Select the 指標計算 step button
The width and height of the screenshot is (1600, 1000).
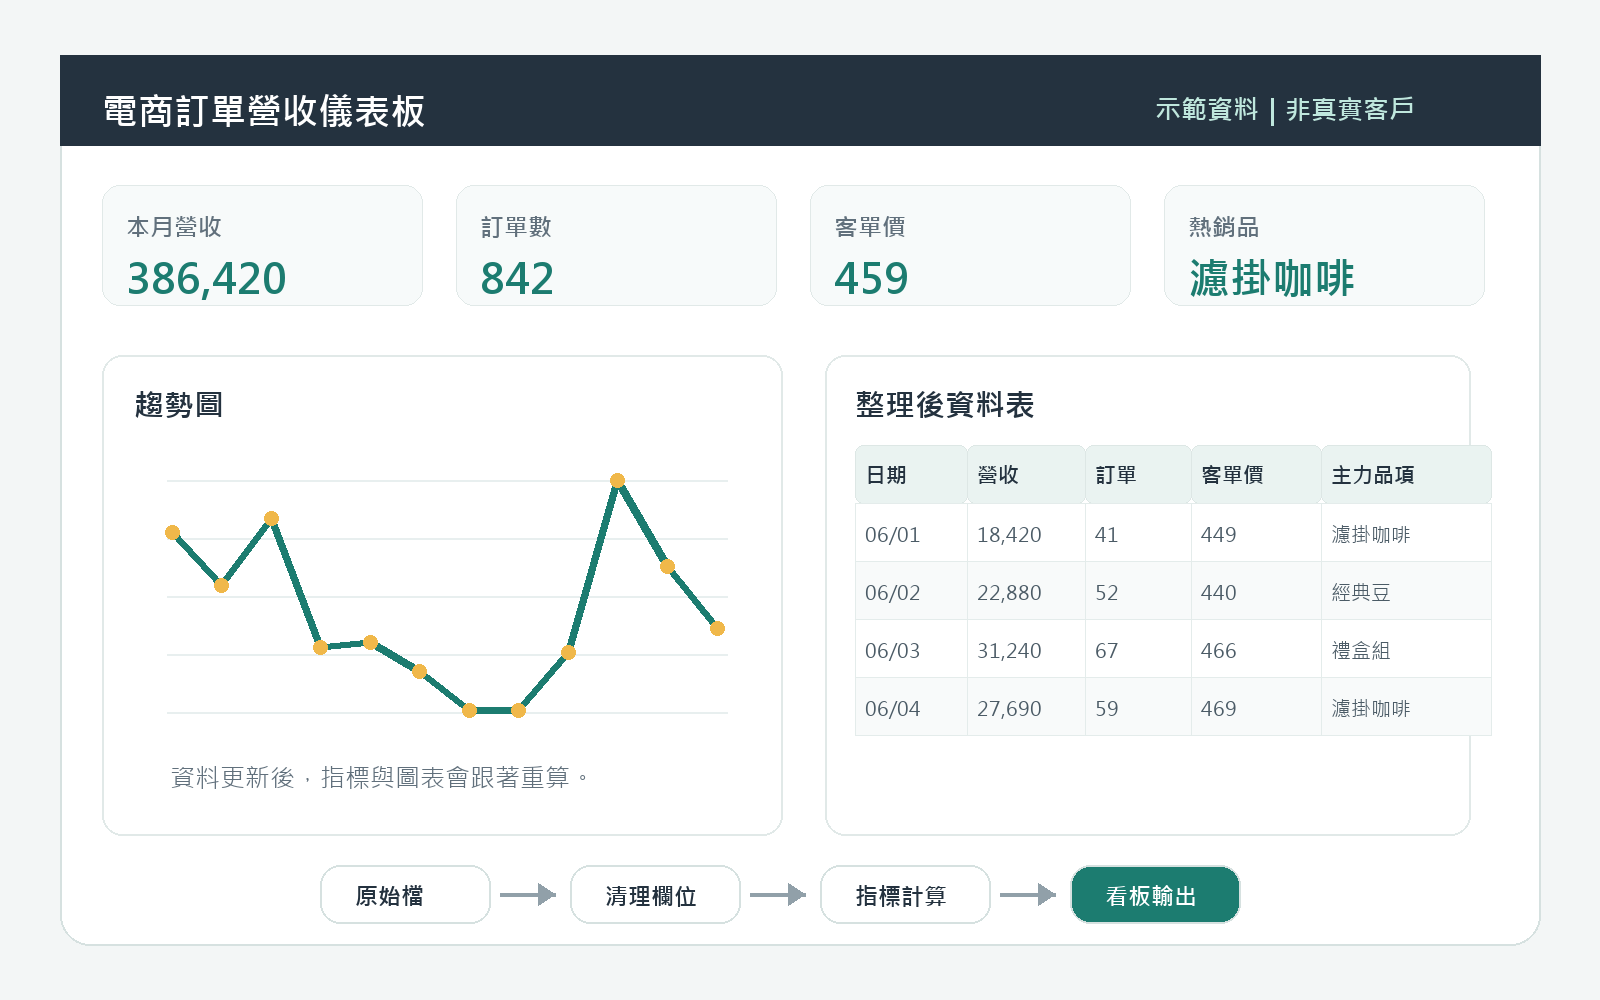coord(905,895)
